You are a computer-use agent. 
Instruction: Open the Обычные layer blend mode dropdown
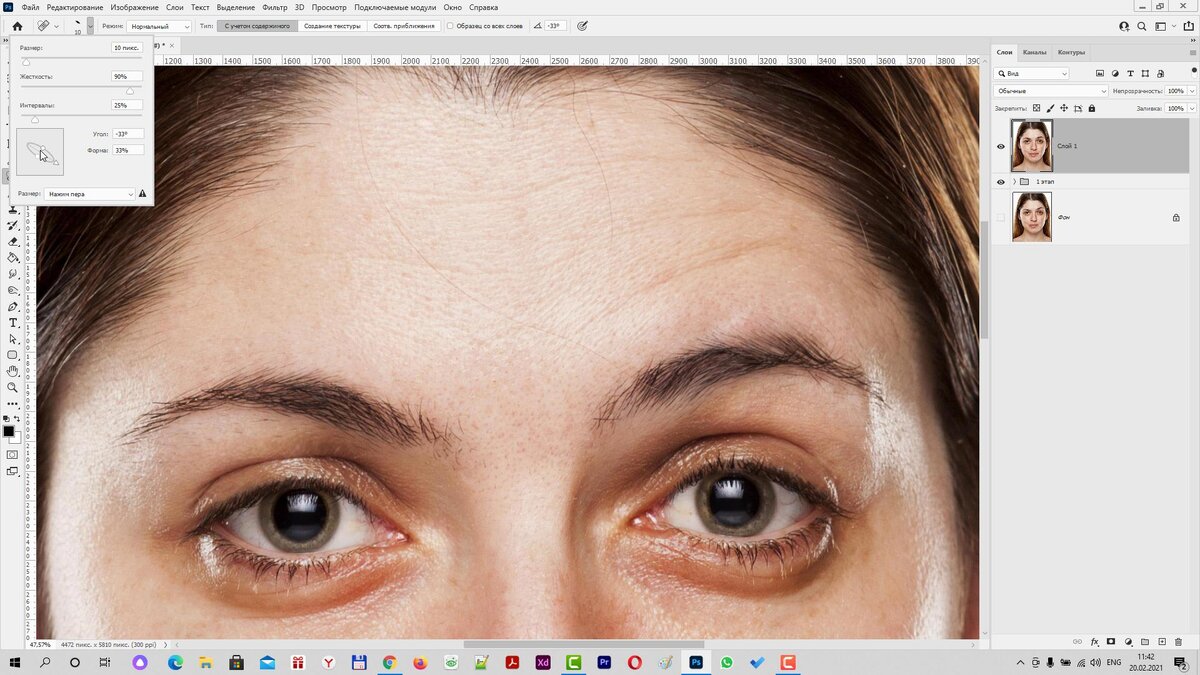coord(1051,91)
